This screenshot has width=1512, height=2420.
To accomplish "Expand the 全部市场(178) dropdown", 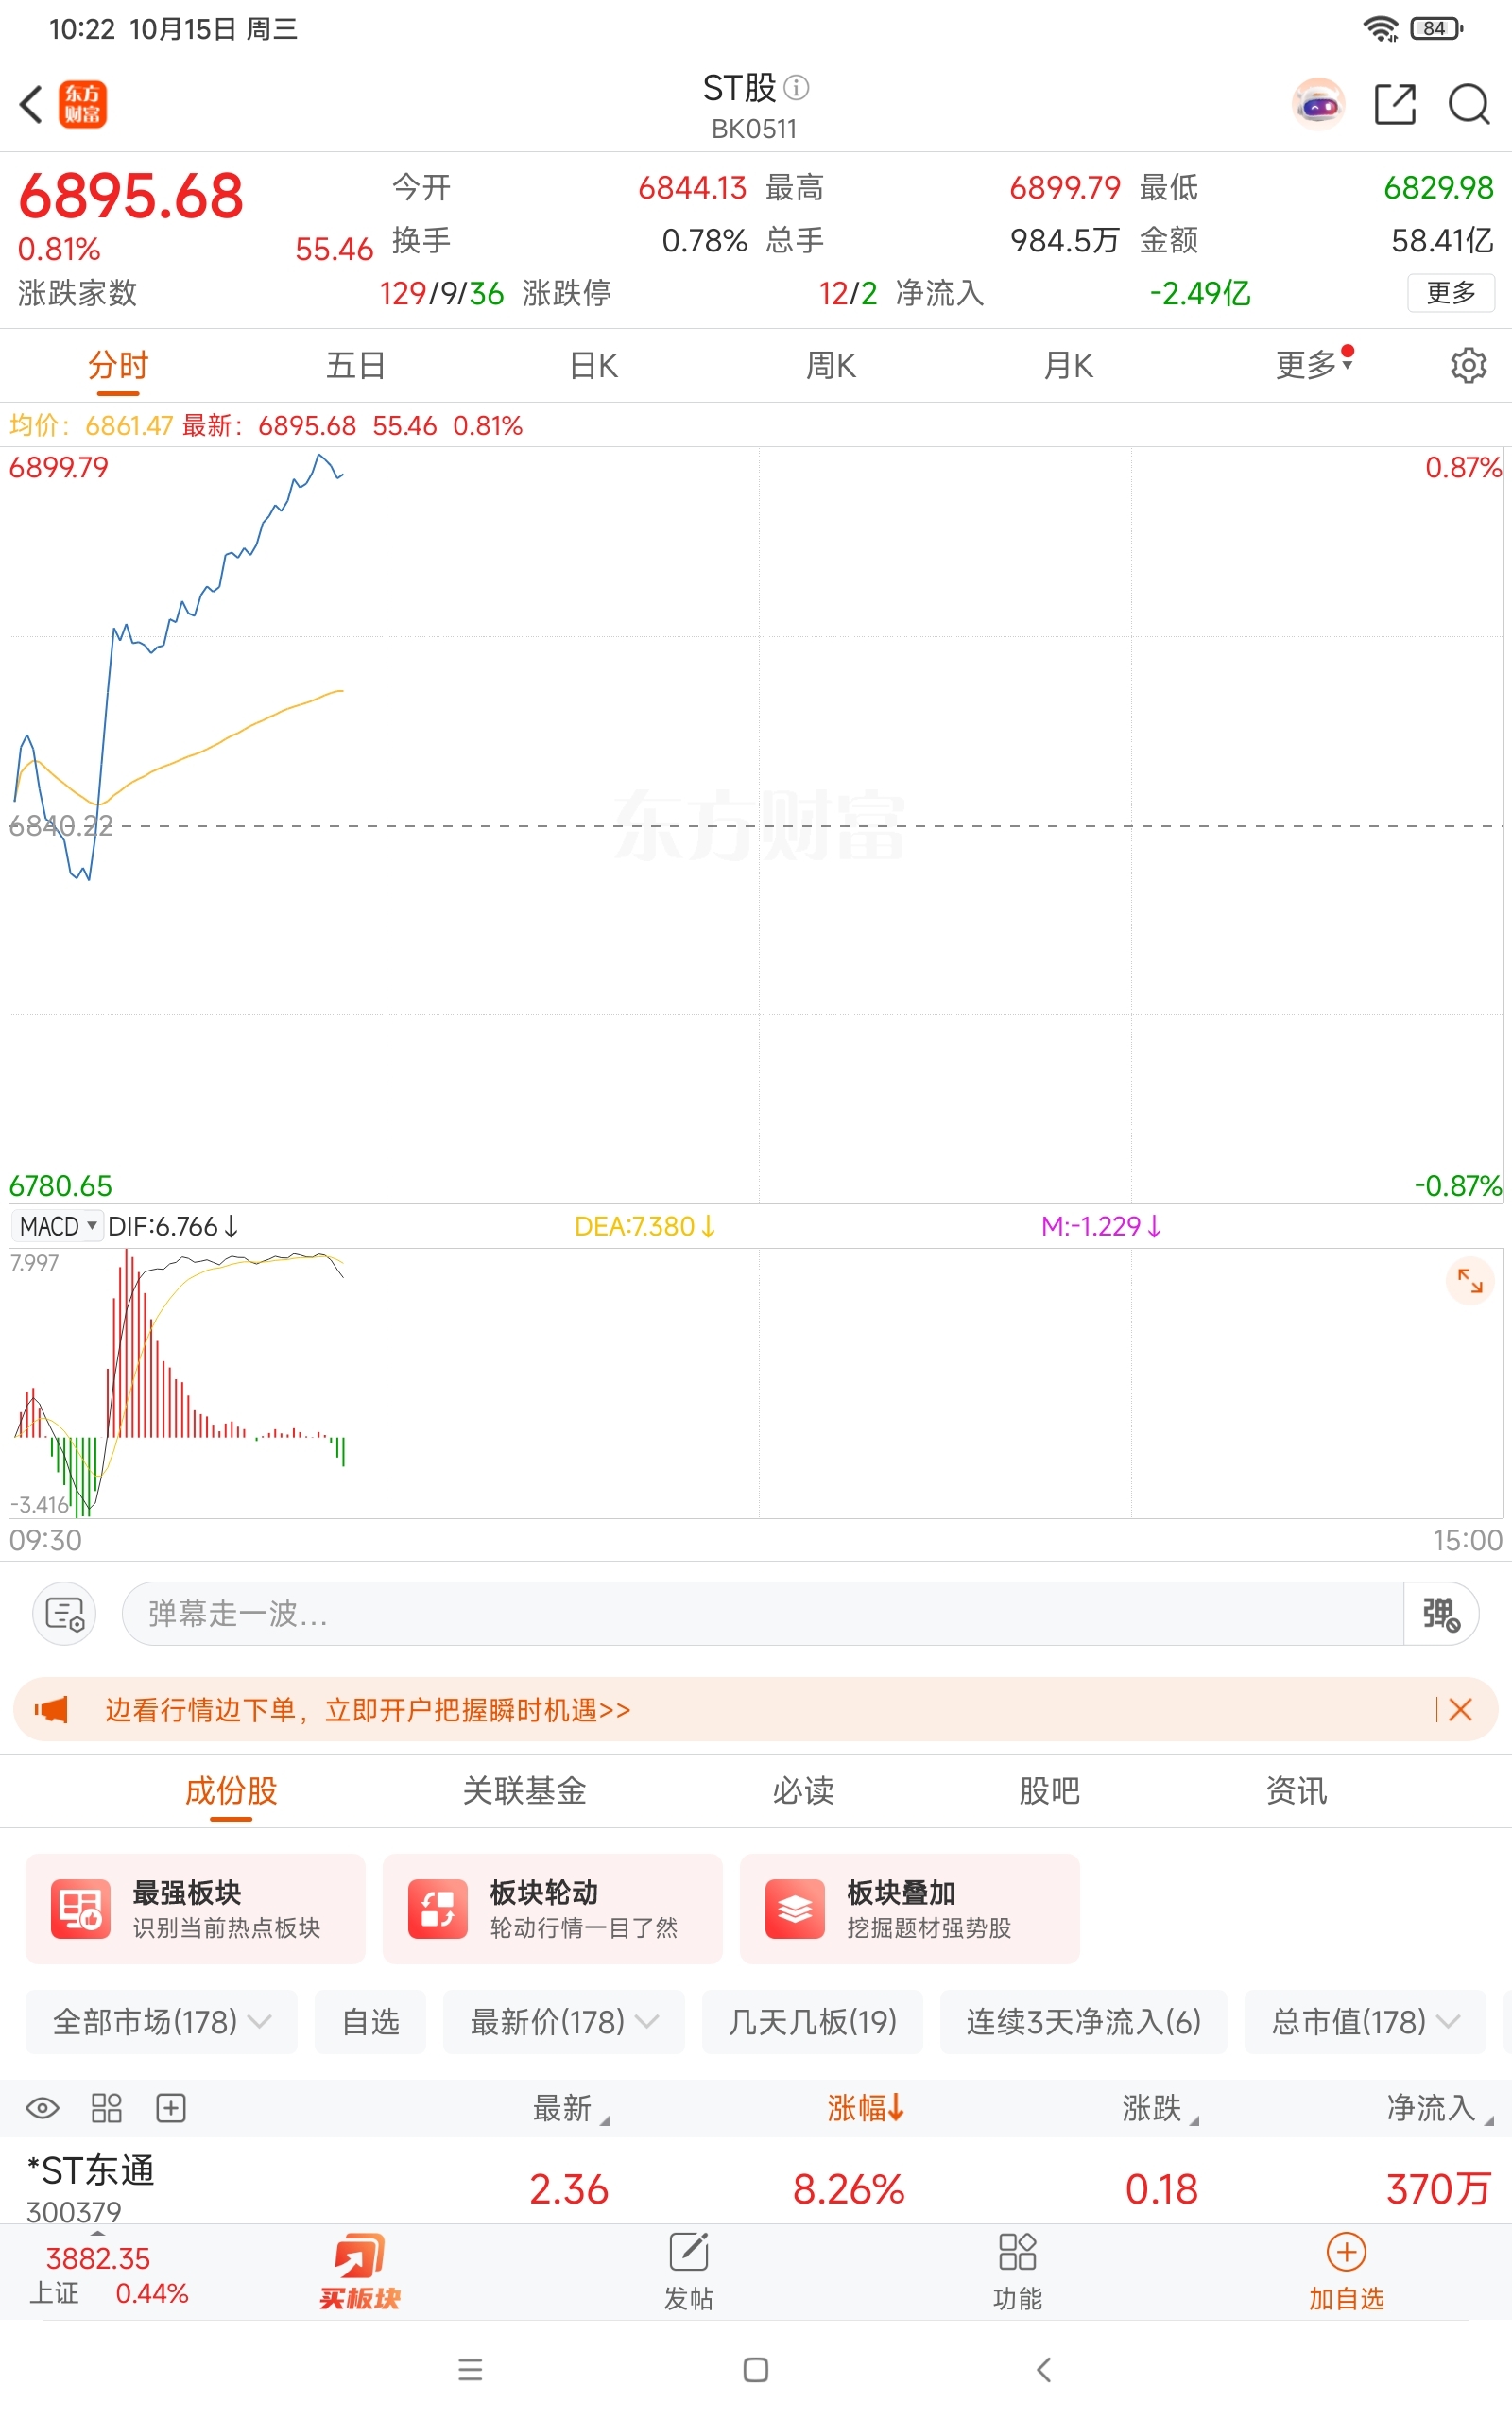I will point(161,2022).
